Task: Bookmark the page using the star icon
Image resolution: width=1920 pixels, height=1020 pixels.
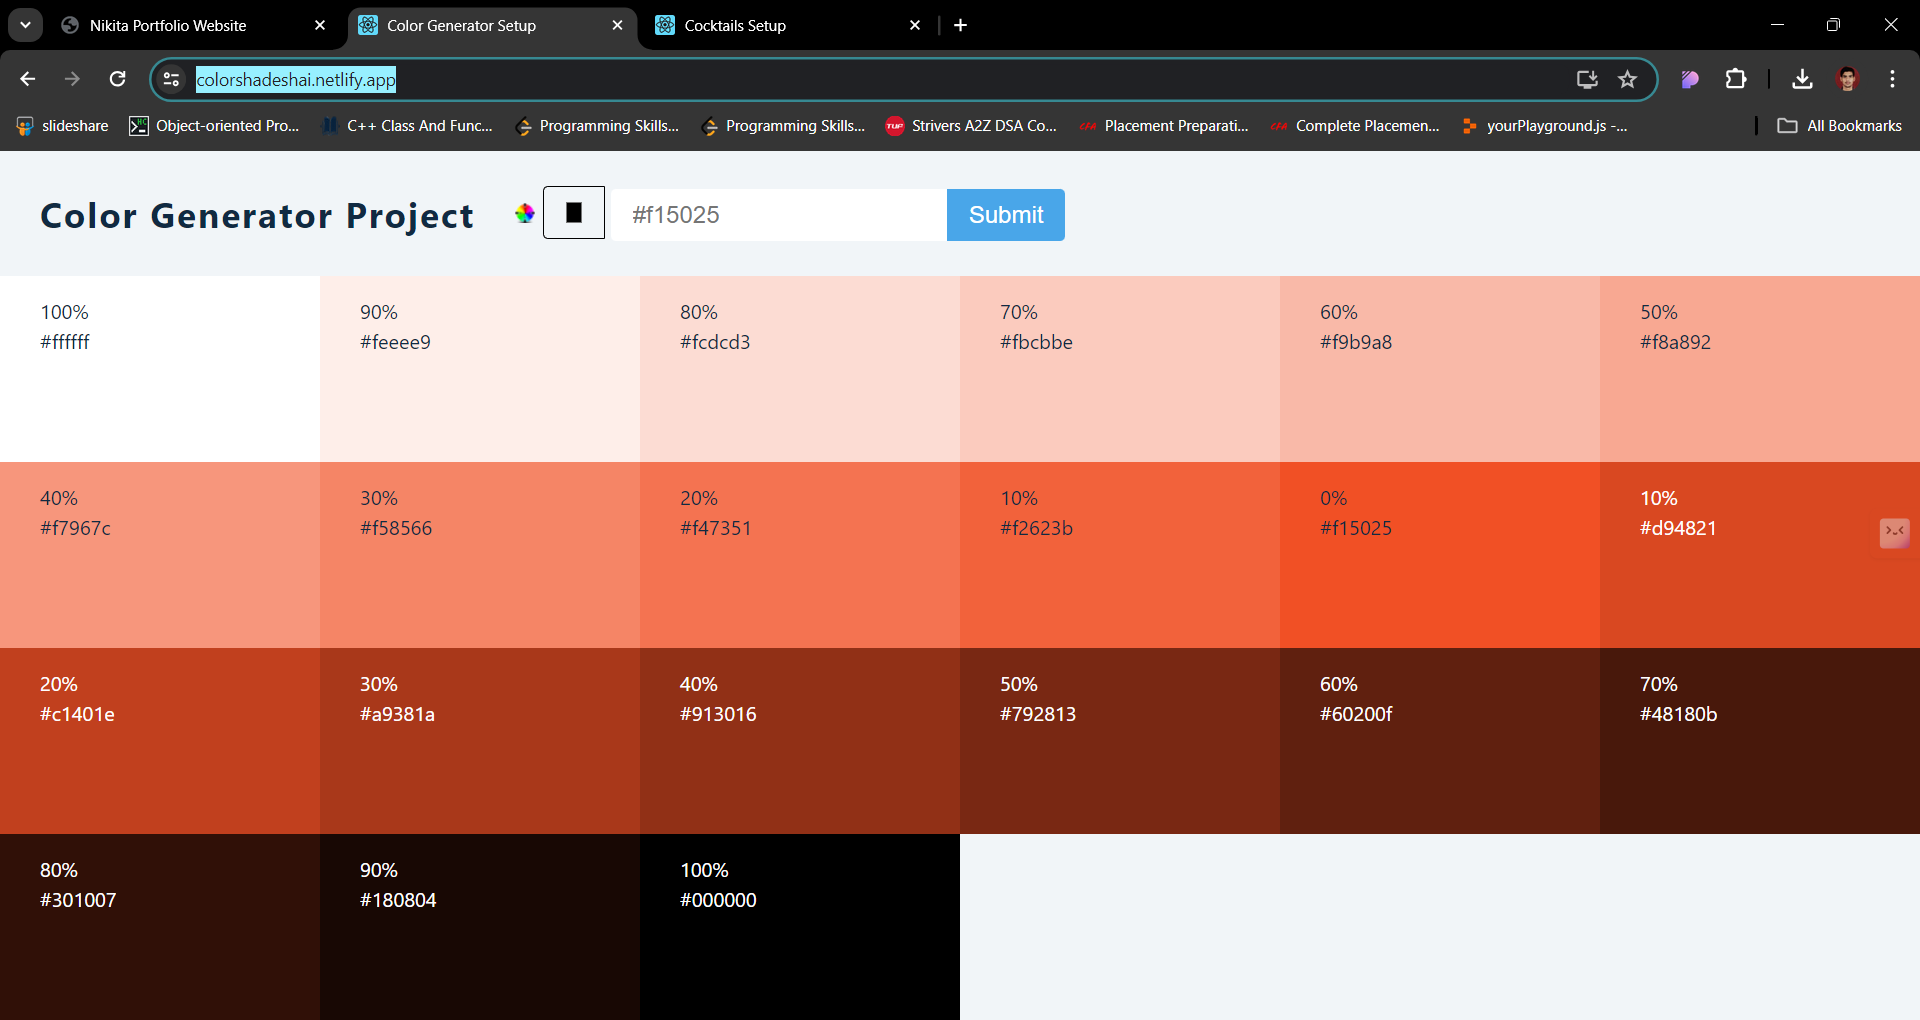Action: click(x=1628, y=79)
